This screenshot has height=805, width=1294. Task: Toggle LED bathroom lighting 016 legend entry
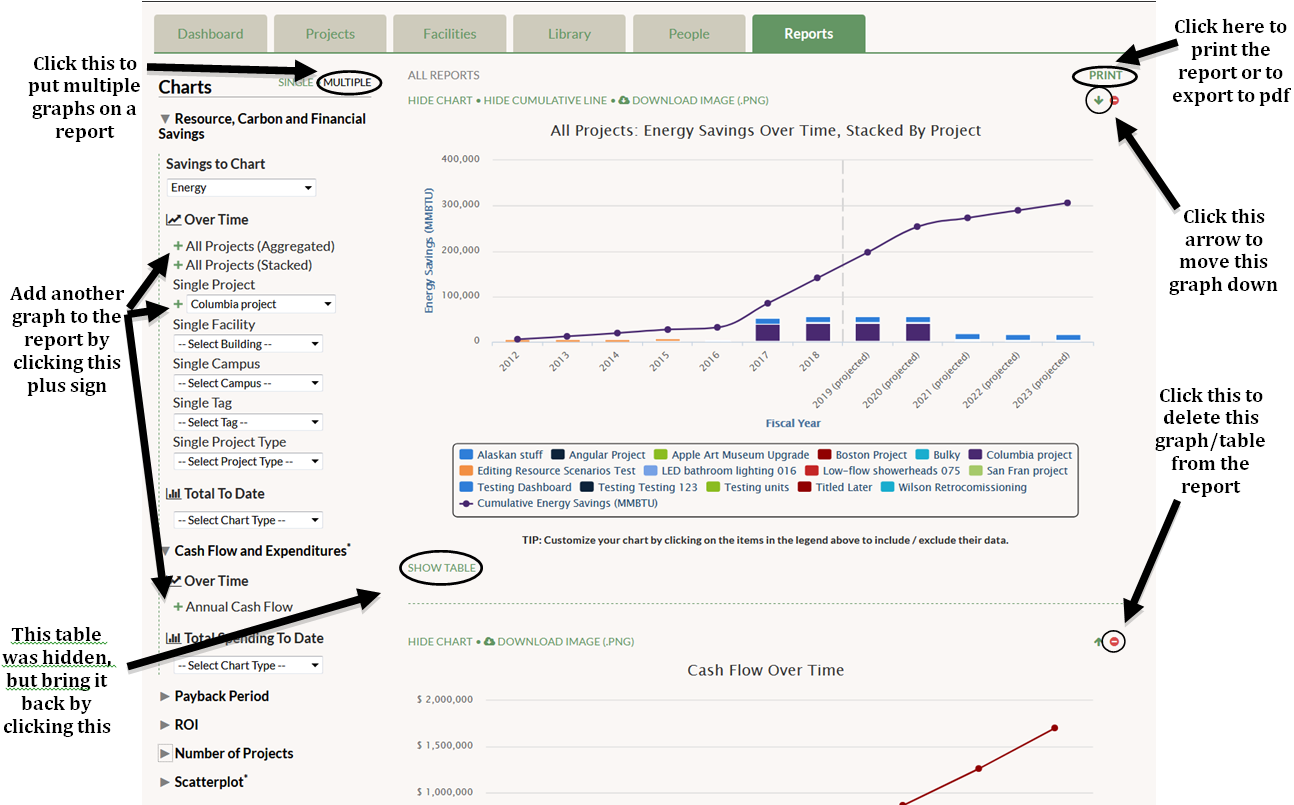pos(720,471)
